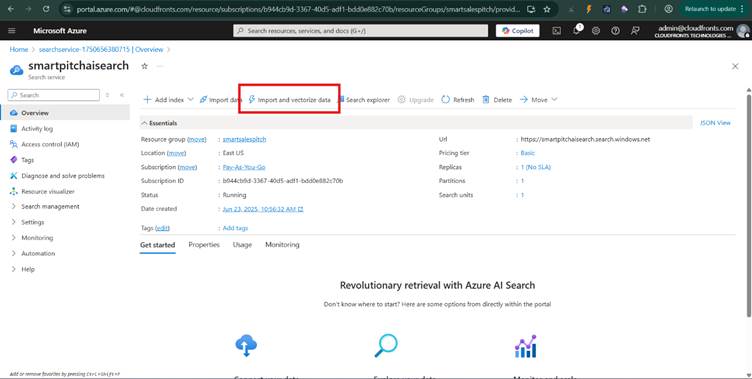Switch to the Usage tab

(x=242, y=245)
